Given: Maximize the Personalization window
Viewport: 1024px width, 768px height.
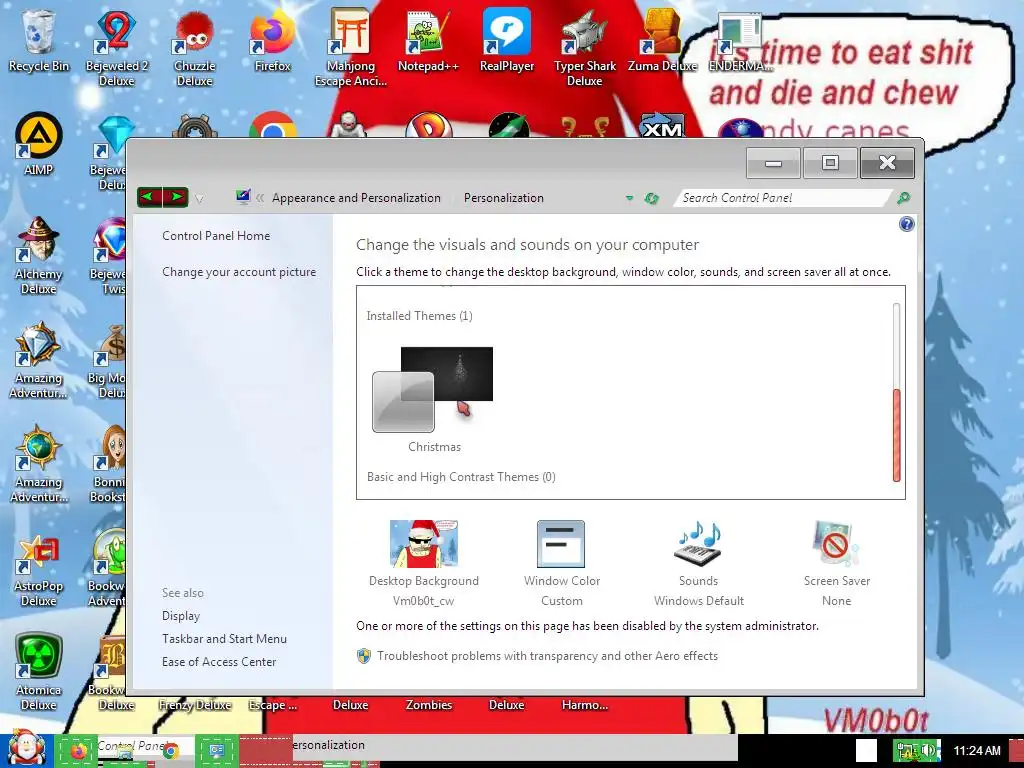Looking at the screenshot, I should pos(830,163).
